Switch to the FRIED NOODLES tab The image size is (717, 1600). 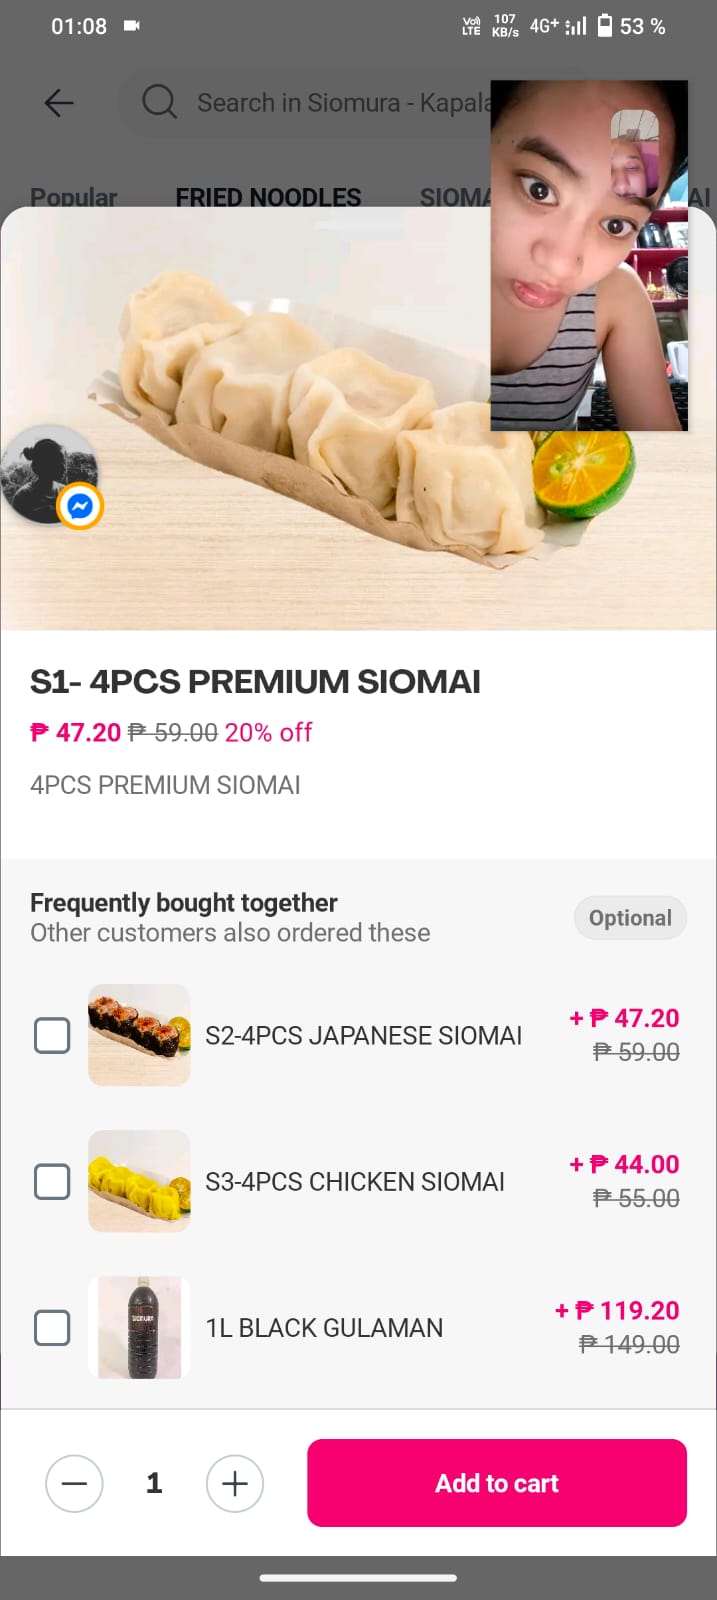click(268, 197)
